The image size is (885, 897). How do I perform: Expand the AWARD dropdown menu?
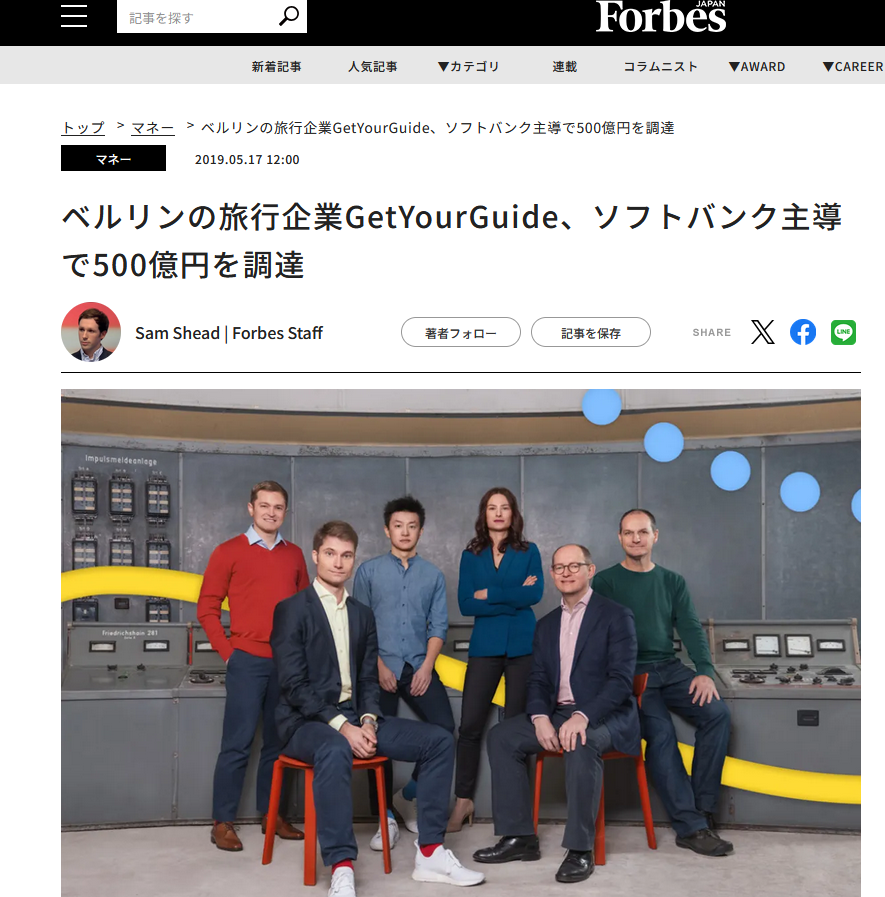pos(757,66)
